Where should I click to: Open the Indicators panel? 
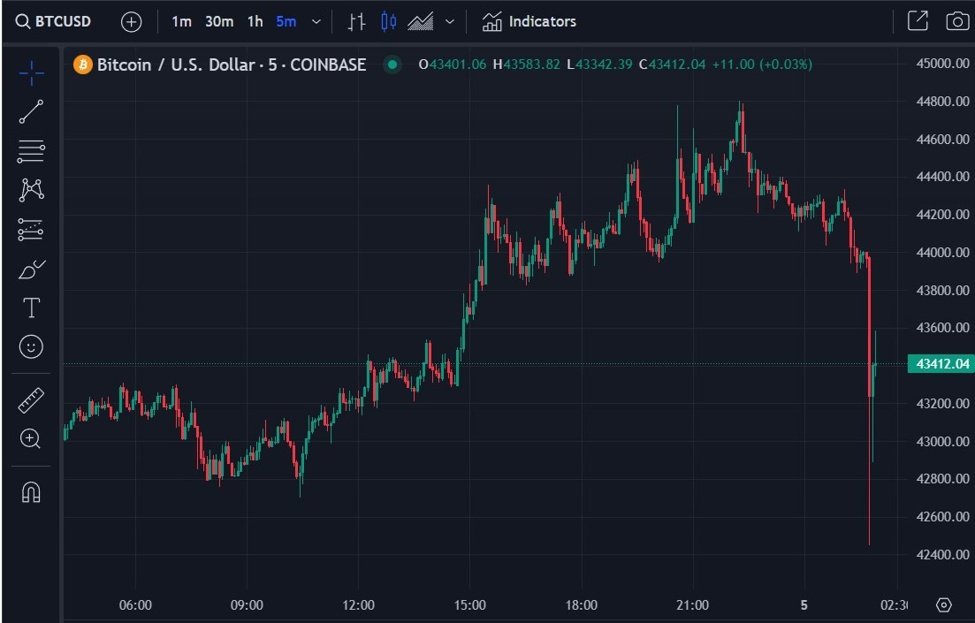[x=529, y=22]
